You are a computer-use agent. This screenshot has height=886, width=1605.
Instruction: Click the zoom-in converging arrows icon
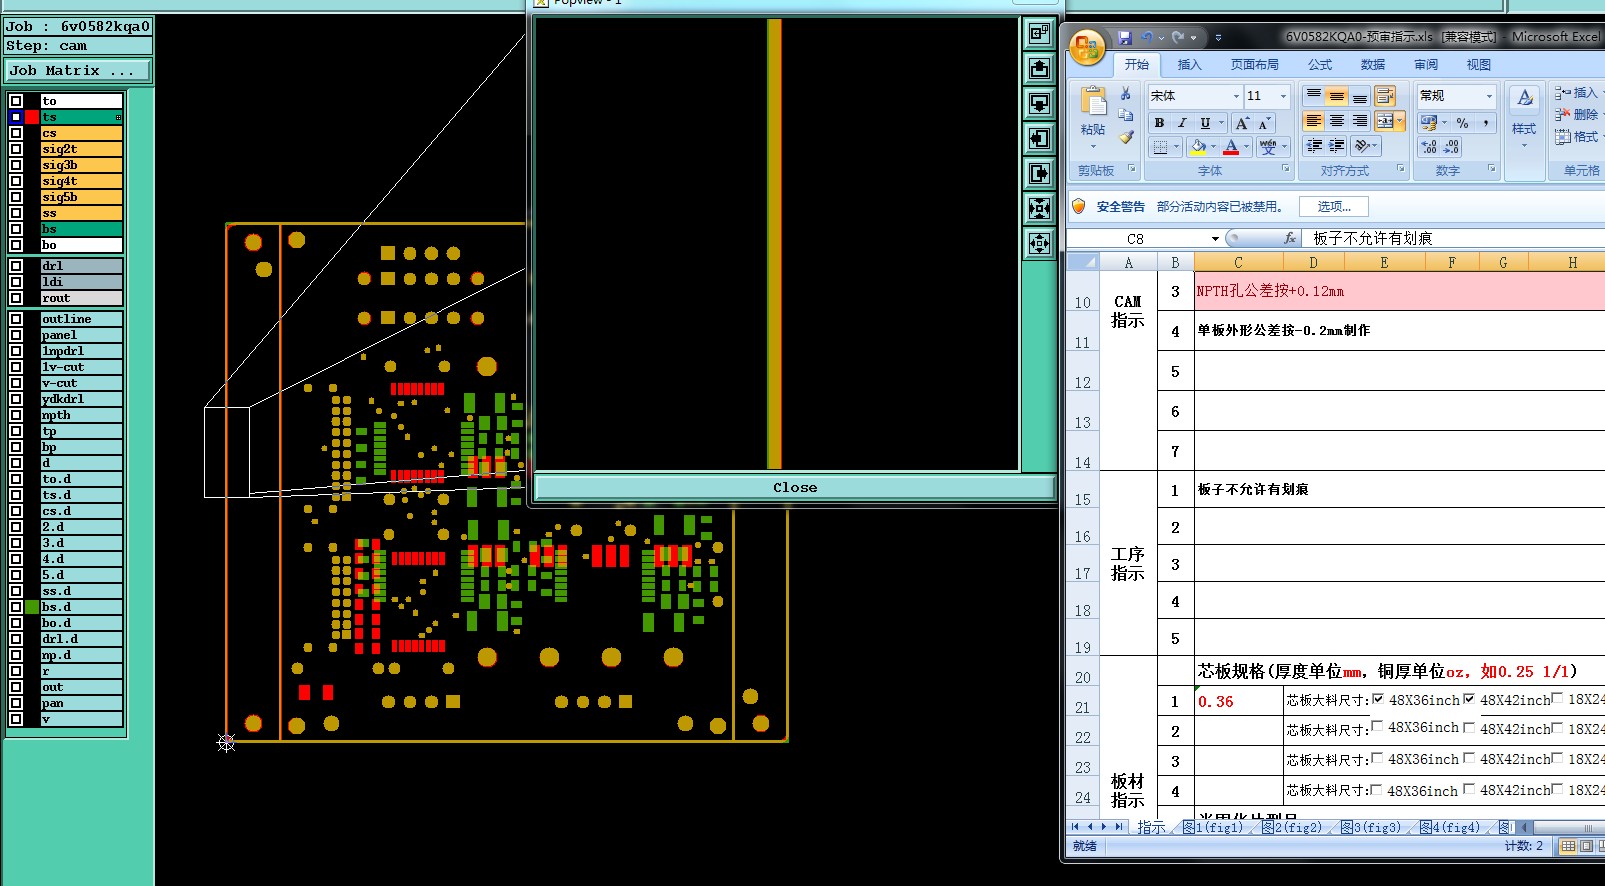(1040, 208)
